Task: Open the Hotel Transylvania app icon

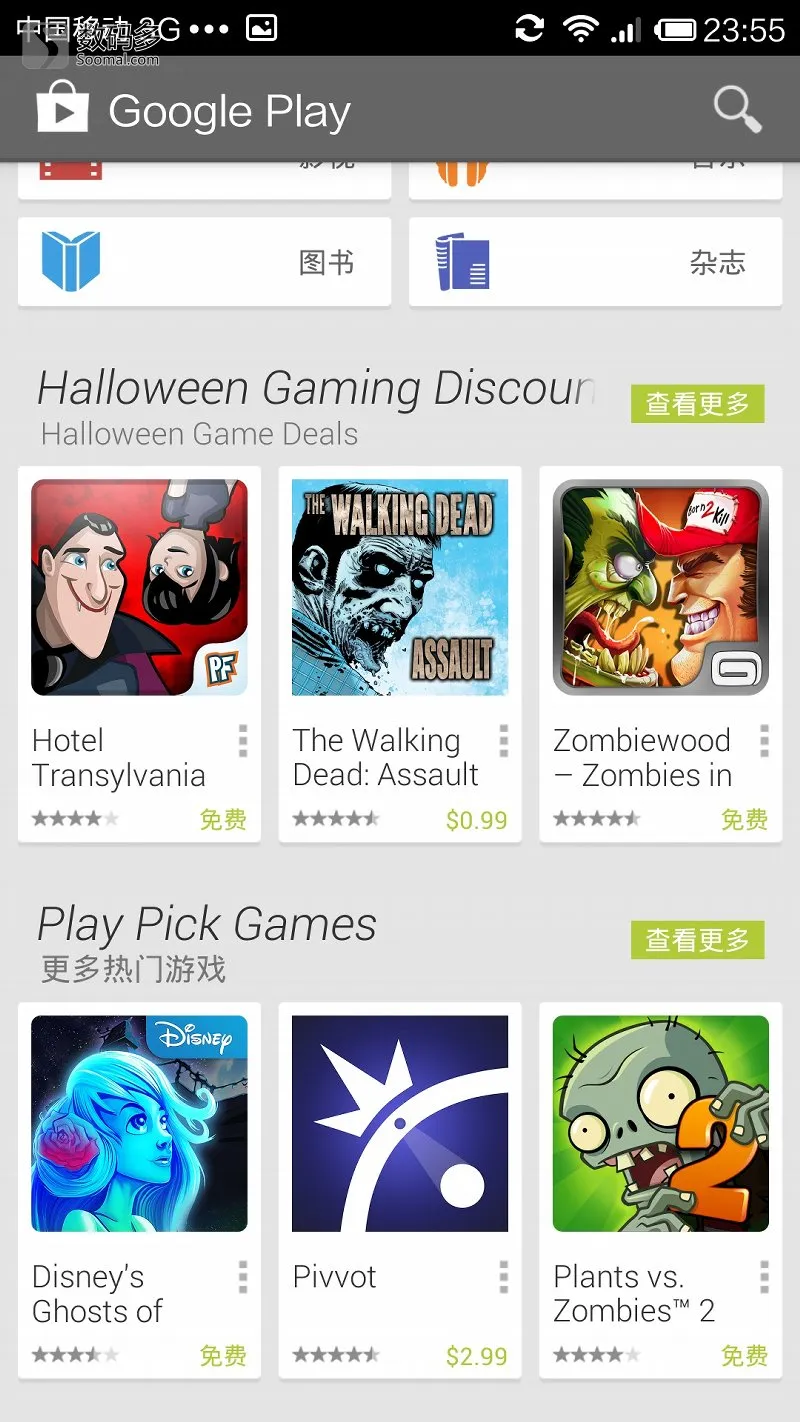Action: click(139, 587)
